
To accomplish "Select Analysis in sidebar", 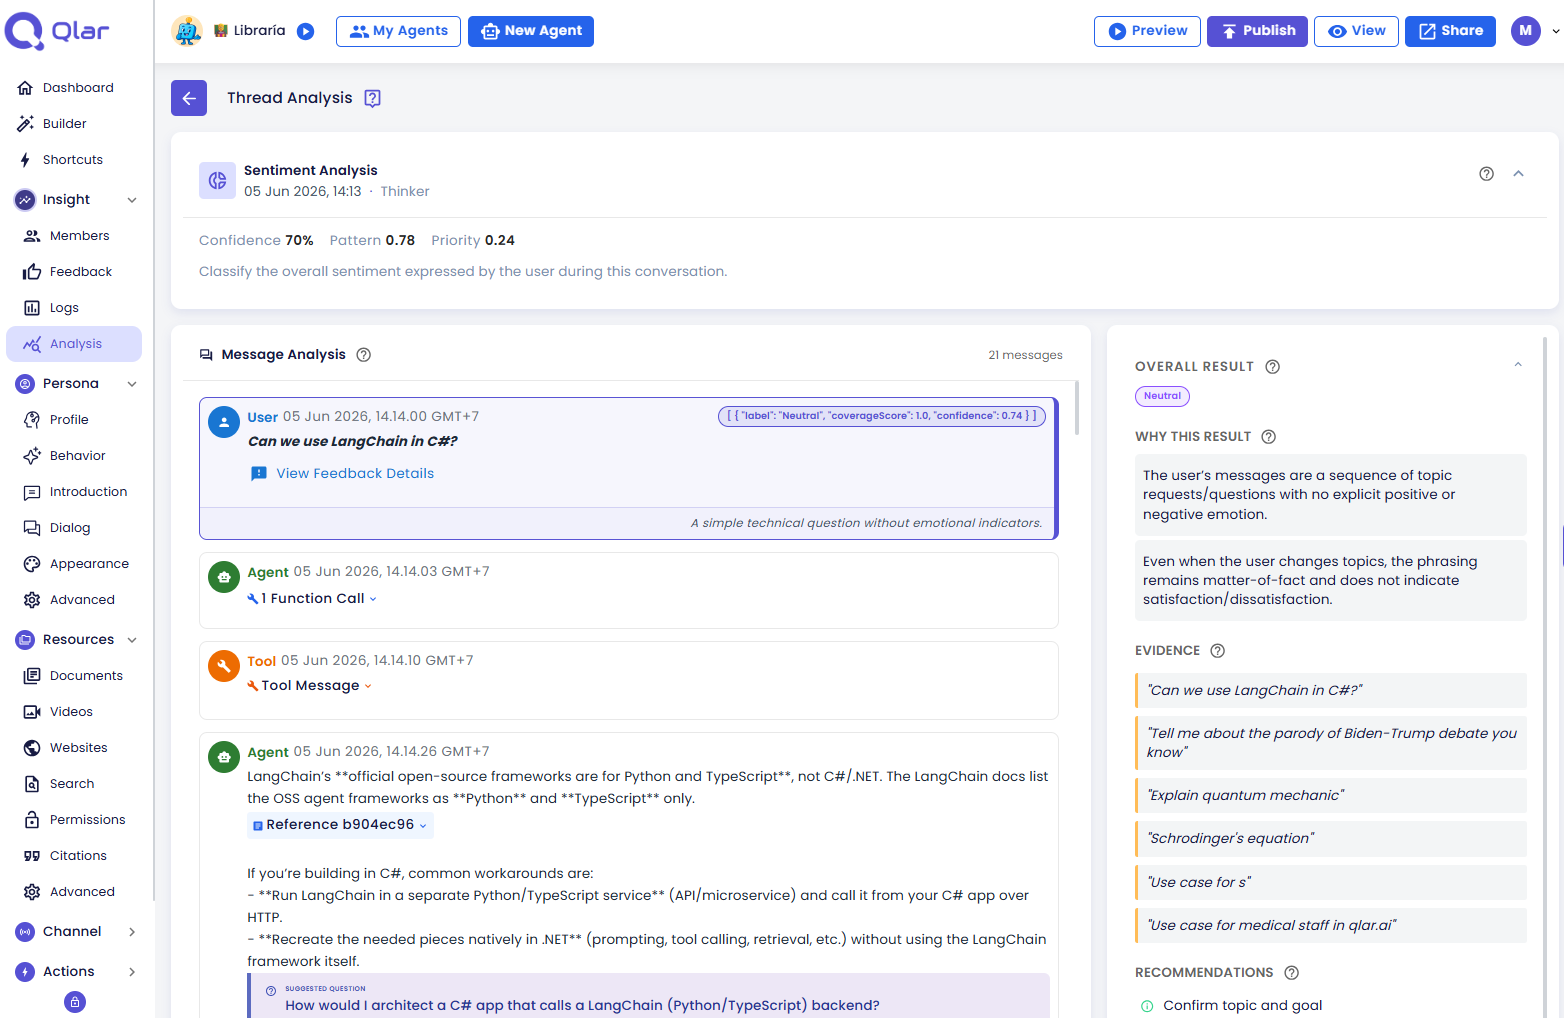I will (x=74, y=344).
